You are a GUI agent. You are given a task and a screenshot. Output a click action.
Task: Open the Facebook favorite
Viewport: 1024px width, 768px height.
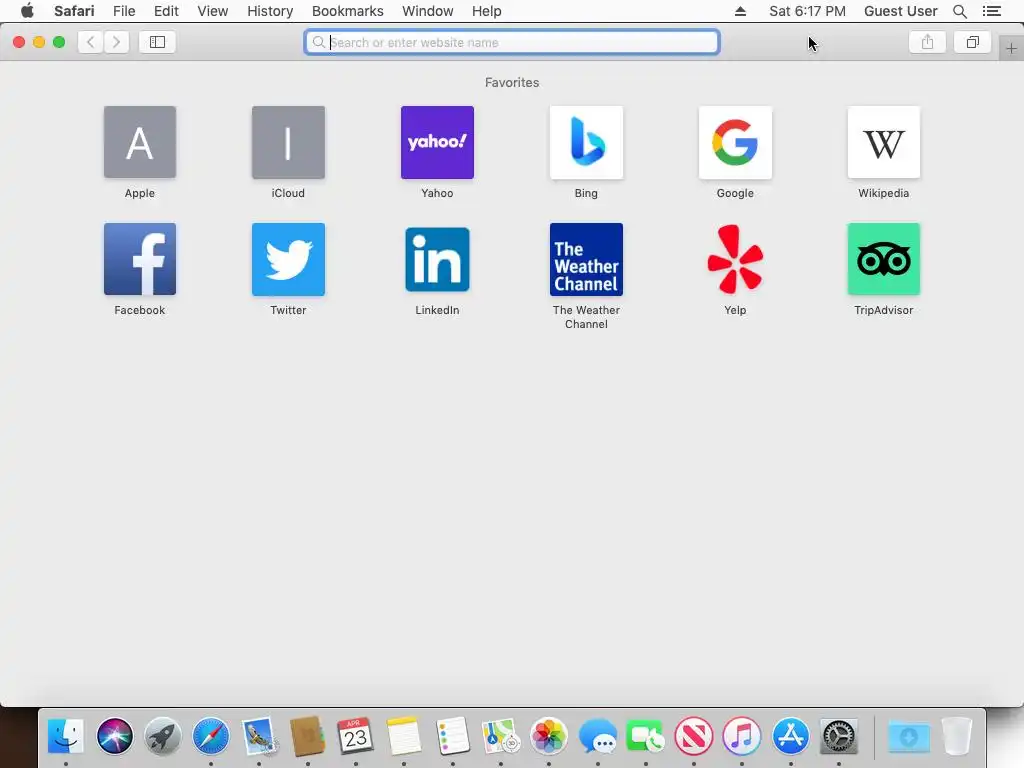click(x=140, y=259)
